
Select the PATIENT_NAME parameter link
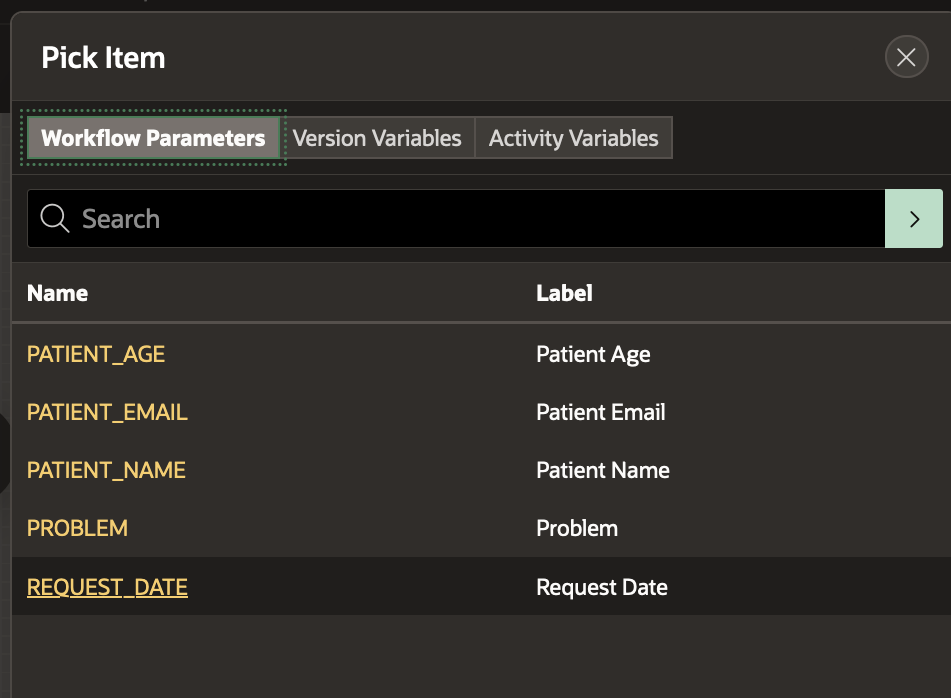pos(106,470)
